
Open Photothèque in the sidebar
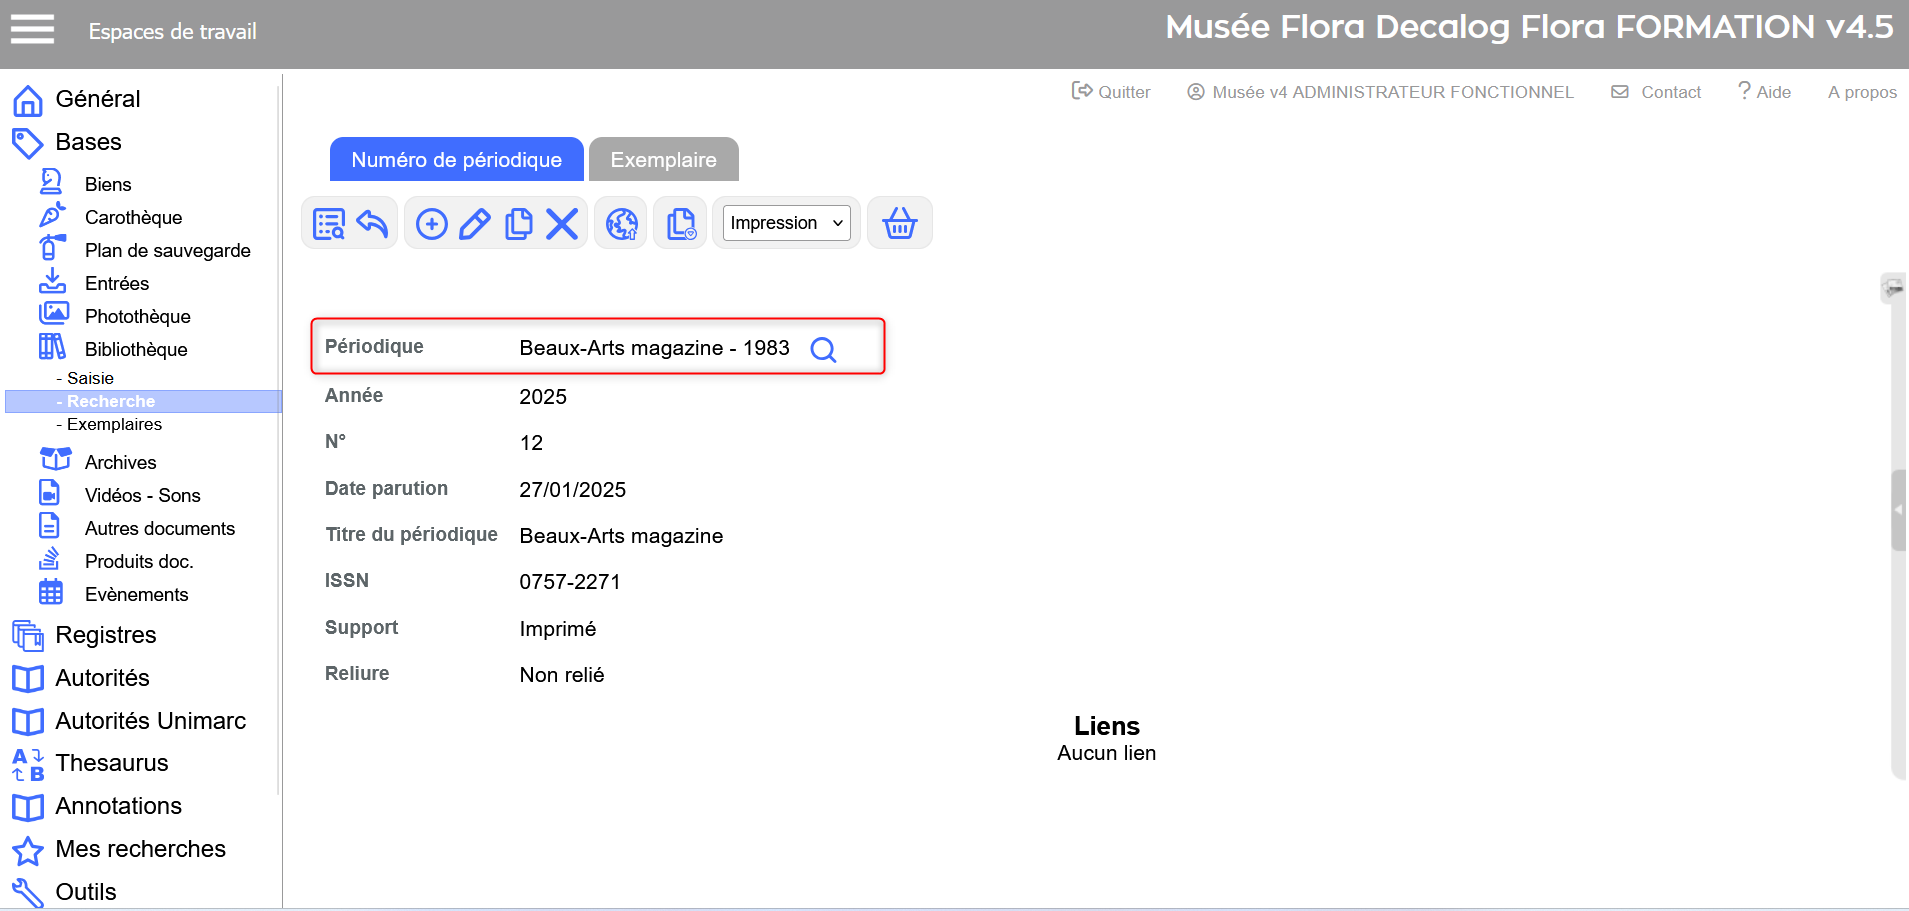(x=137, y=316)
